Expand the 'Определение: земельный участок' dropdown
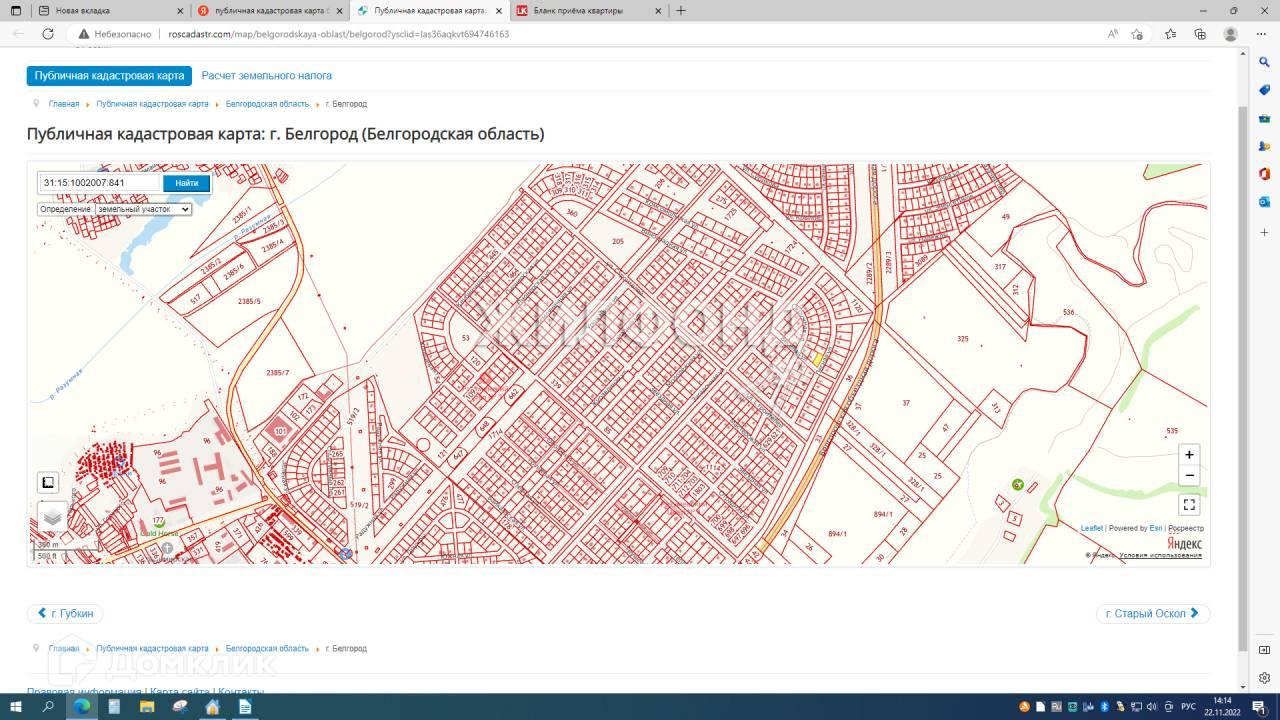This screenshot has height=720, width=1280. (x=114, y=209)
